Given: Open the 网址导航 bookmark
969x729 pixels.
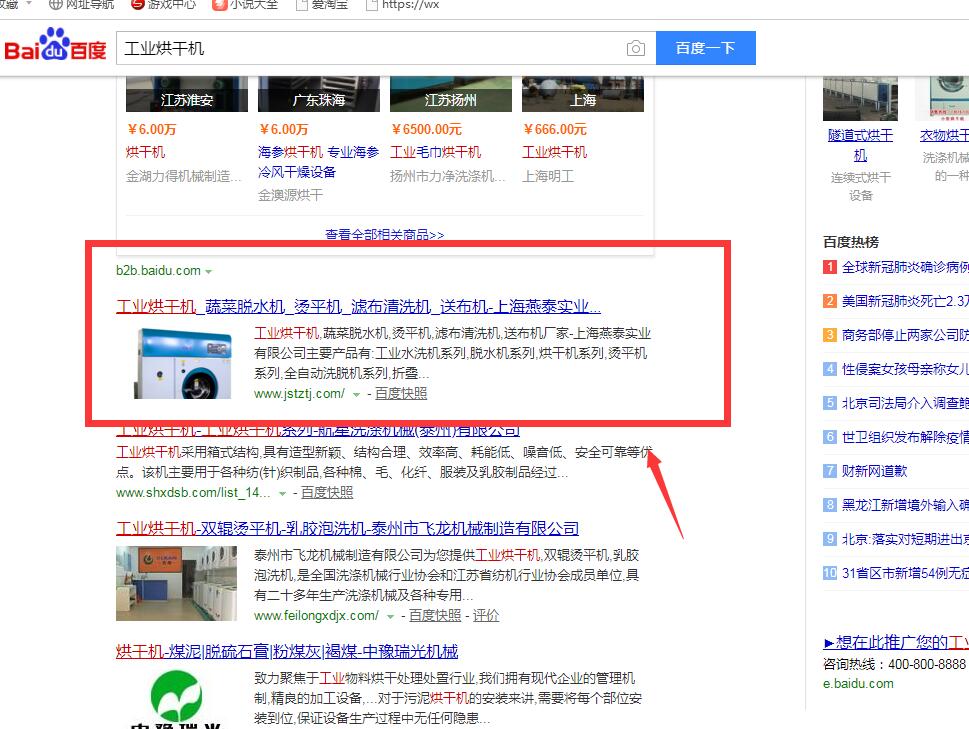Looking at the screenshot, I should (82, 4).
